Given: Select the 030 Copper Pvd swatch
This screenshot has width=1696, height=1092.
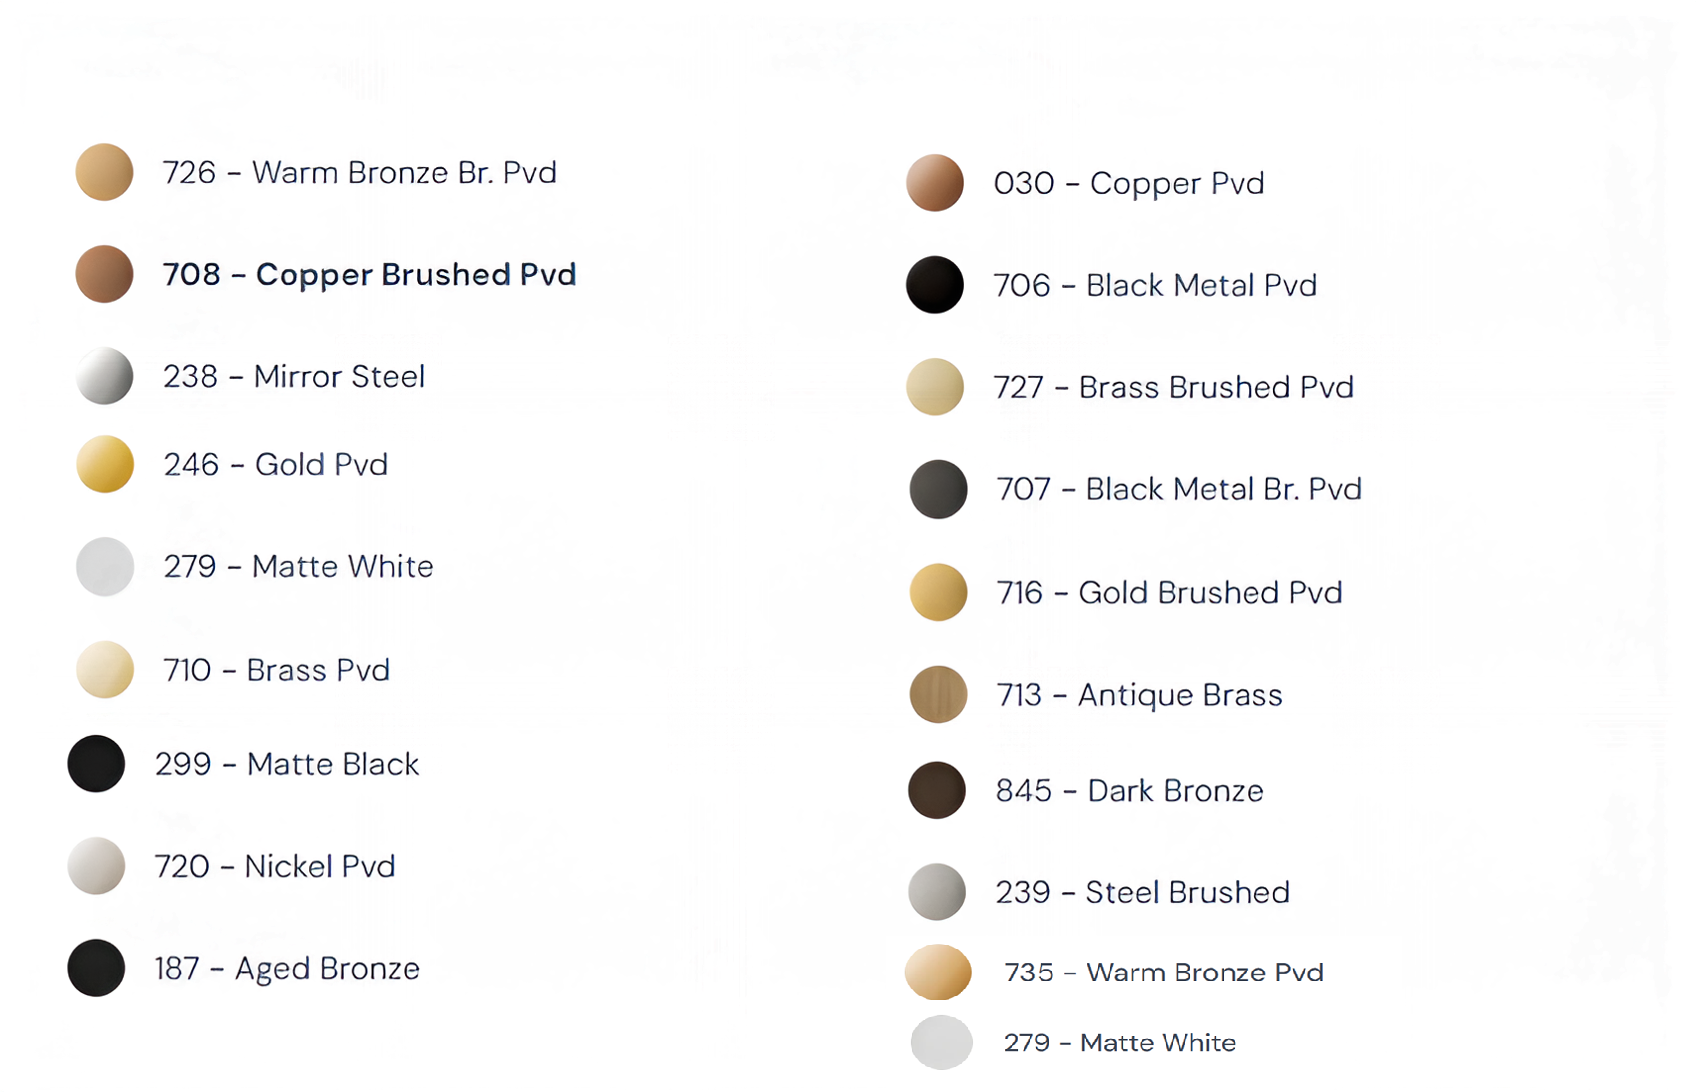Looking at the screenshot, I should 934,183.
